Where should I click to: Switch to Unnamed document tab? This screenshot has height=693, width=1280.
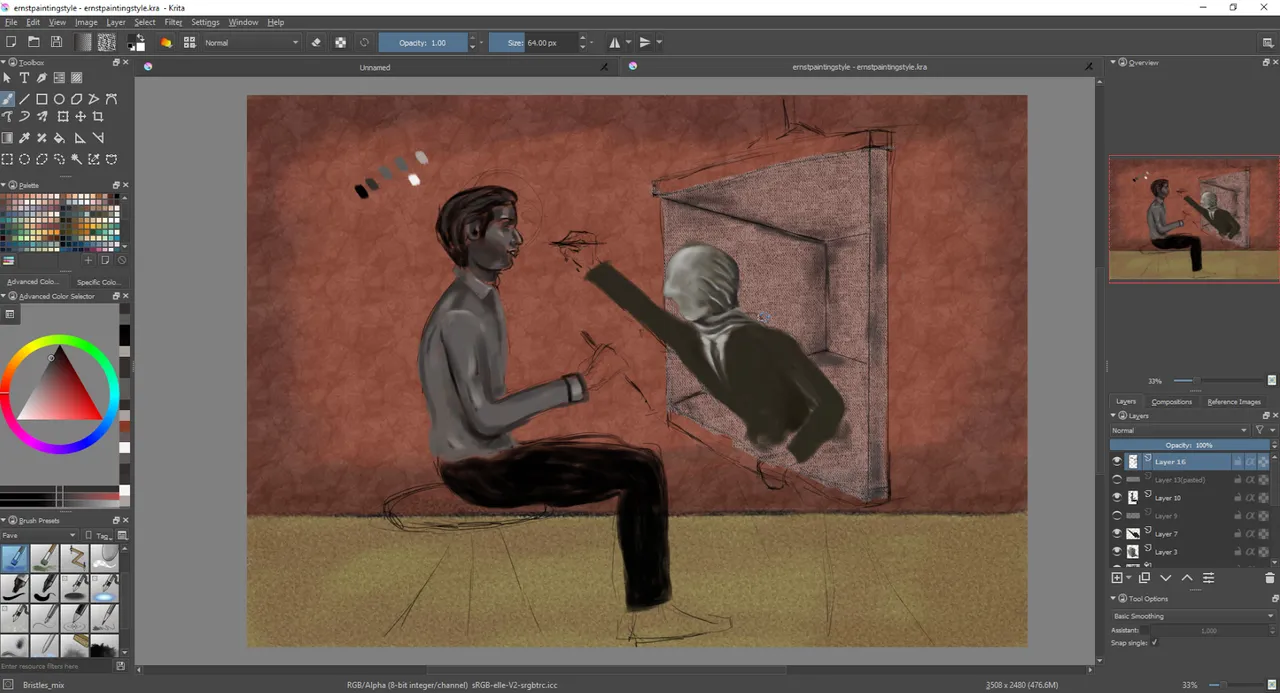click(375, 67)
